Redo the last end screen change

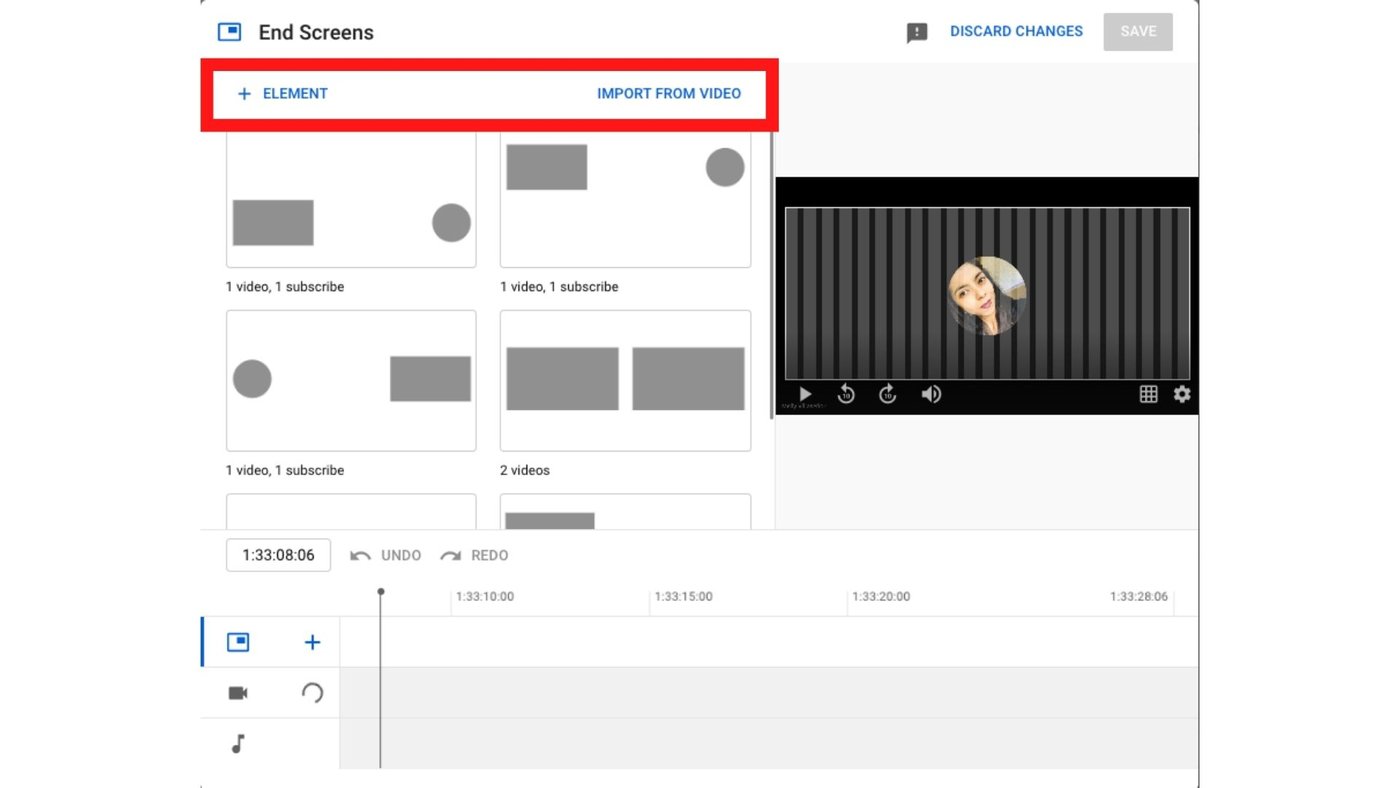pyautogui.click(x=474, y=555)
